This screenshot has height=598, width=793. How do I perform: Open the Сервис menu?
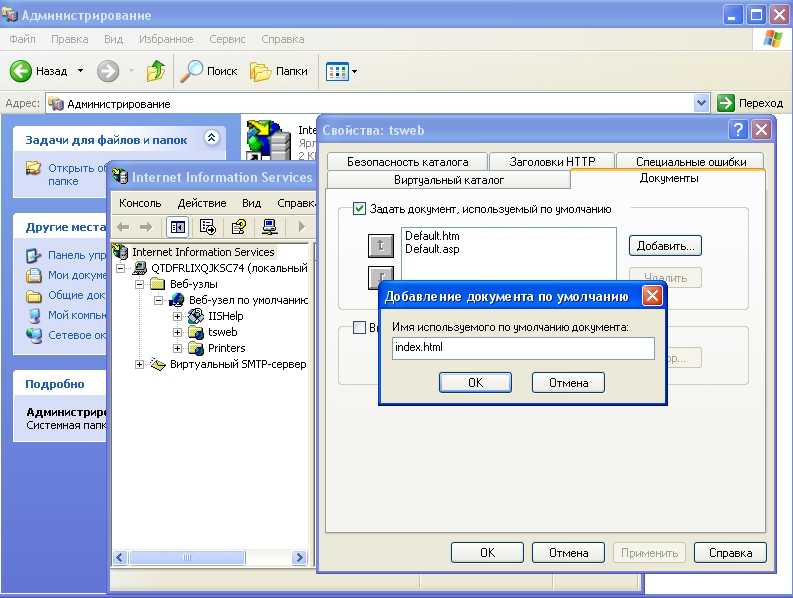click(x=227, y=39)
